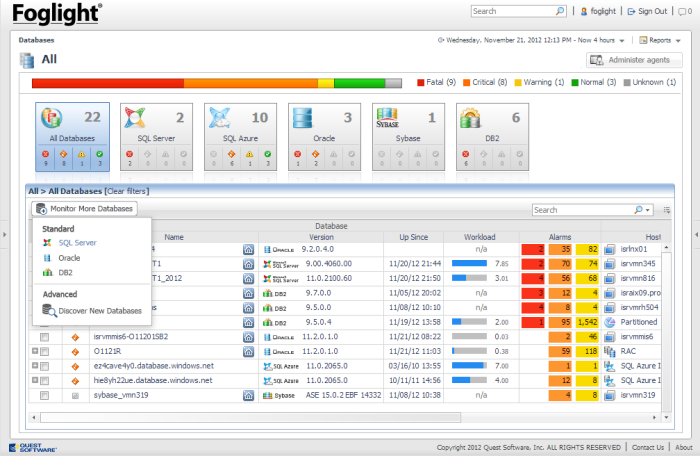Check the box for O1121R row

click(x=45, y=352)
